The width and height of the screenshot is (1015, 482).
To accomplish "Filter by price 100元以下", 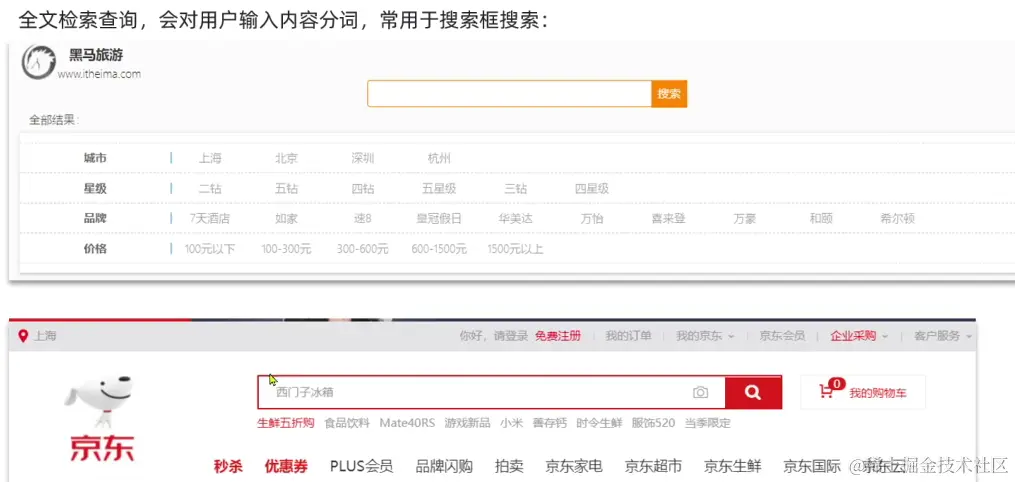I will pyautogui.click(x=210, y=249).
